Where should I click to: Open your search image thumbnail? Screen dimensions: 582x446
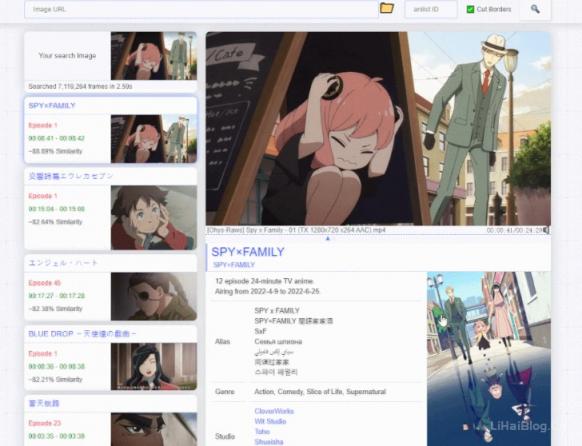(154, 56)
